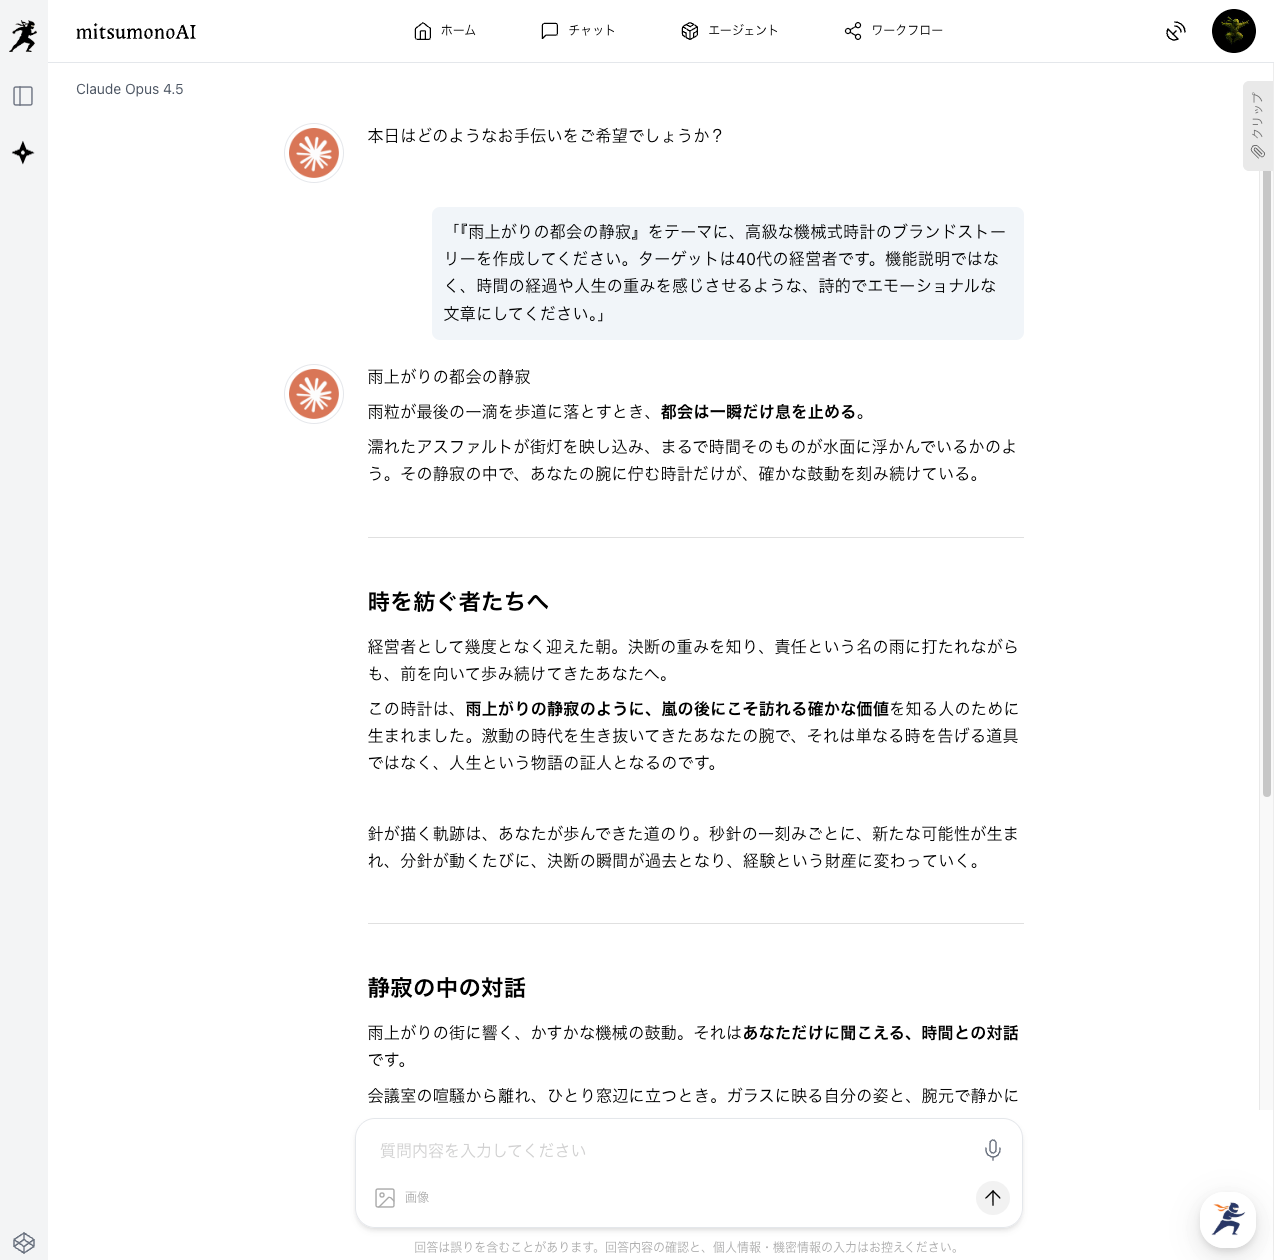Click the satellite dish broadcast icon
The image size is (1274, 1260).
[1176, 31]
